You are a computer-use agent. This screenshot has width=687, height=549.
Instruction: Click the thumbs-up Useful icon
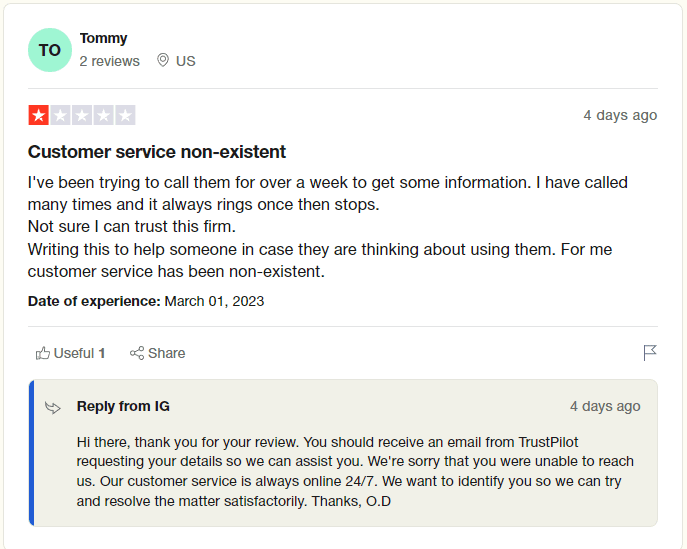(42, 353)
